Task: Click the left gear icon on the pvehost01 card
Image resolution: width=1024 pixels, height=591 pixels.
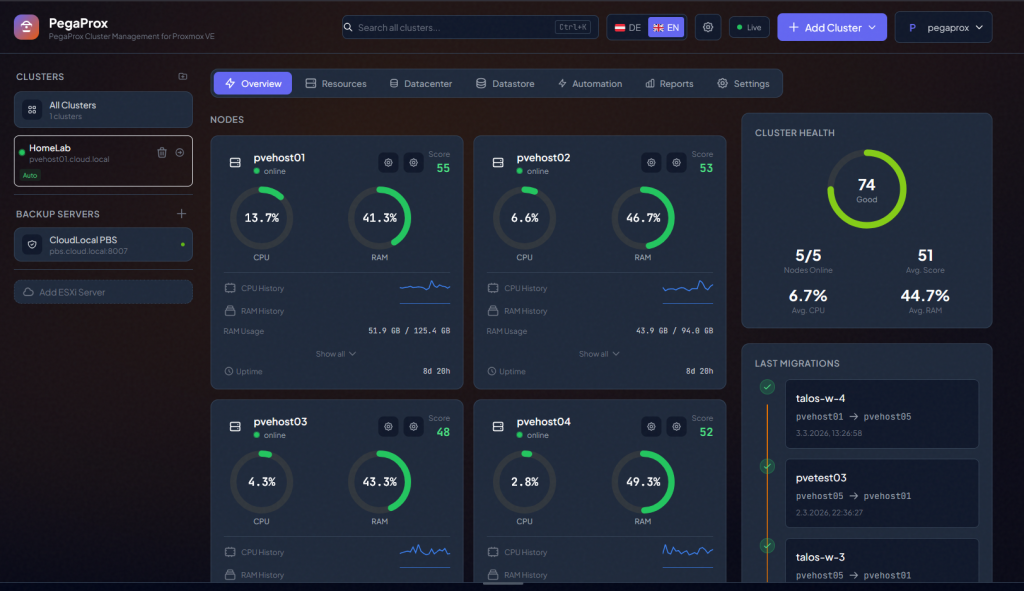Action: coord(389,162)
